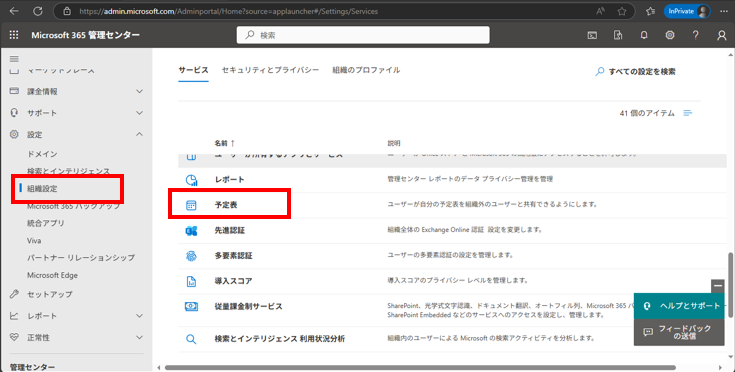Open the app launcher waffle icon

coord(14,35)
